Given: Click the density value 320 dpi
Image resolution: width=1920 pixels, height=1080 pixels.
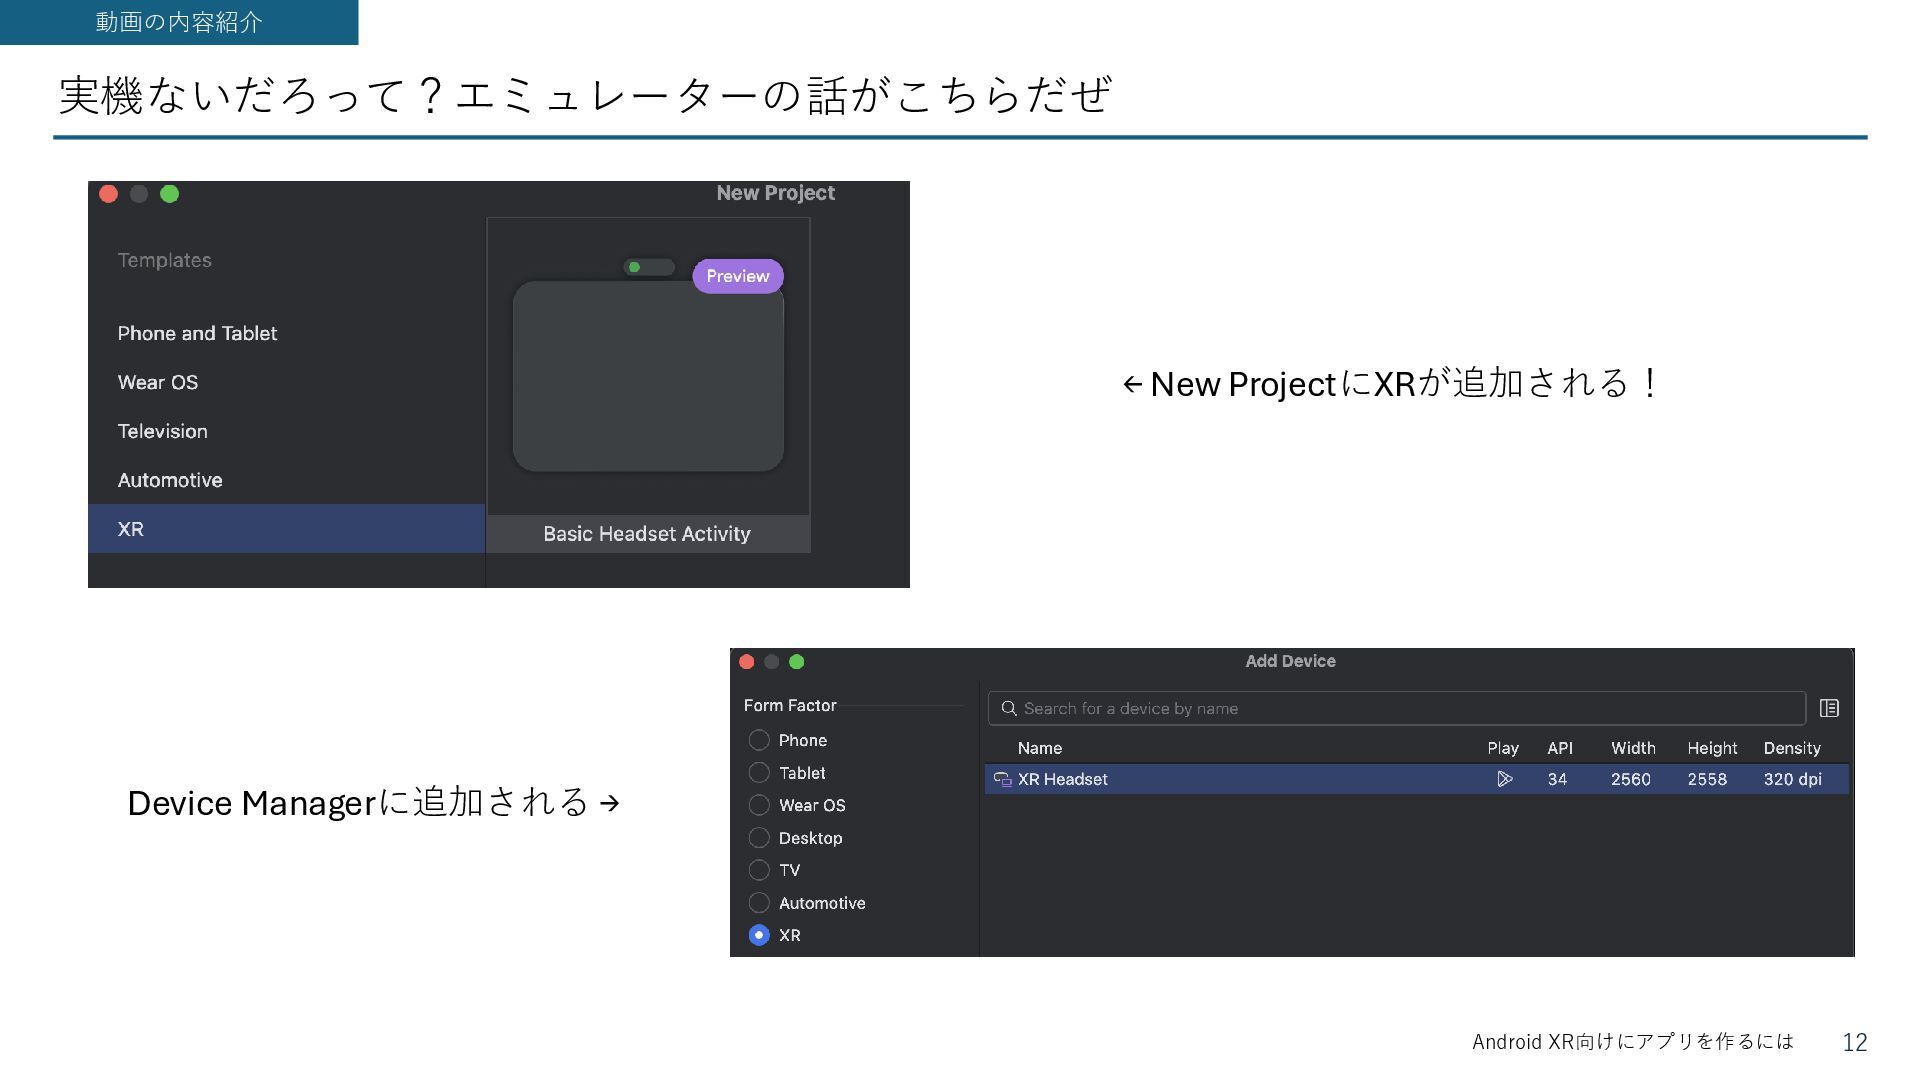Looking at the screenshot, I should click(x=1792, y=779).
